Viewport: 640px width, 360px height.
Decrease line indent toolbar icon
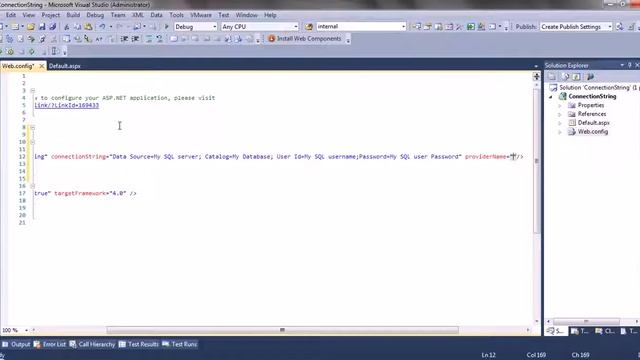(x=124, y=39)
